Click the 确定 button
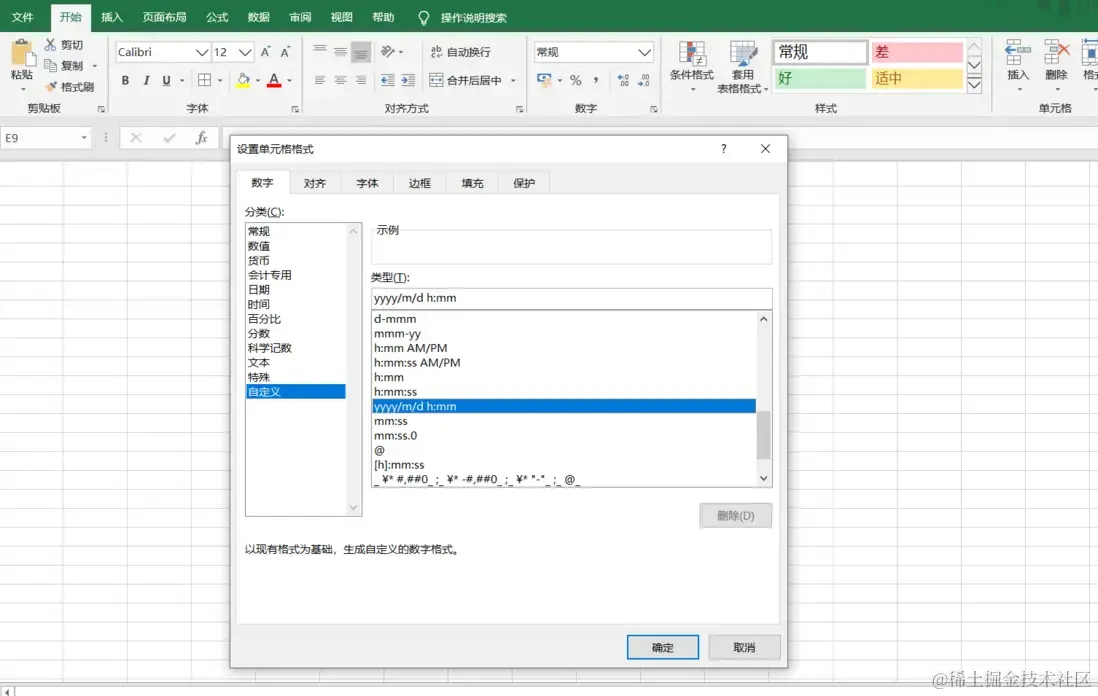Viewport: 1098px width, 696px height. tap(662, 648)
